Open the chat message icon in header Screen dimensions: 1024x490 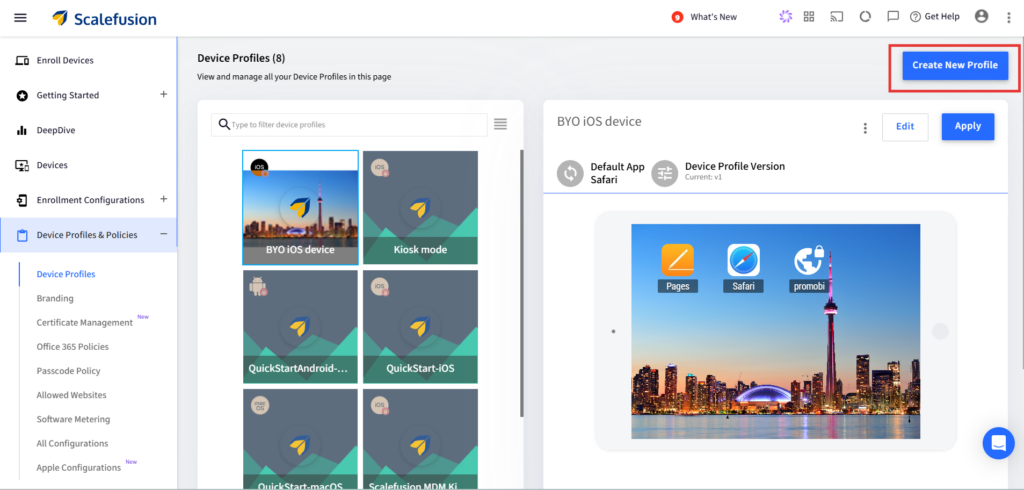click(893, 17)
